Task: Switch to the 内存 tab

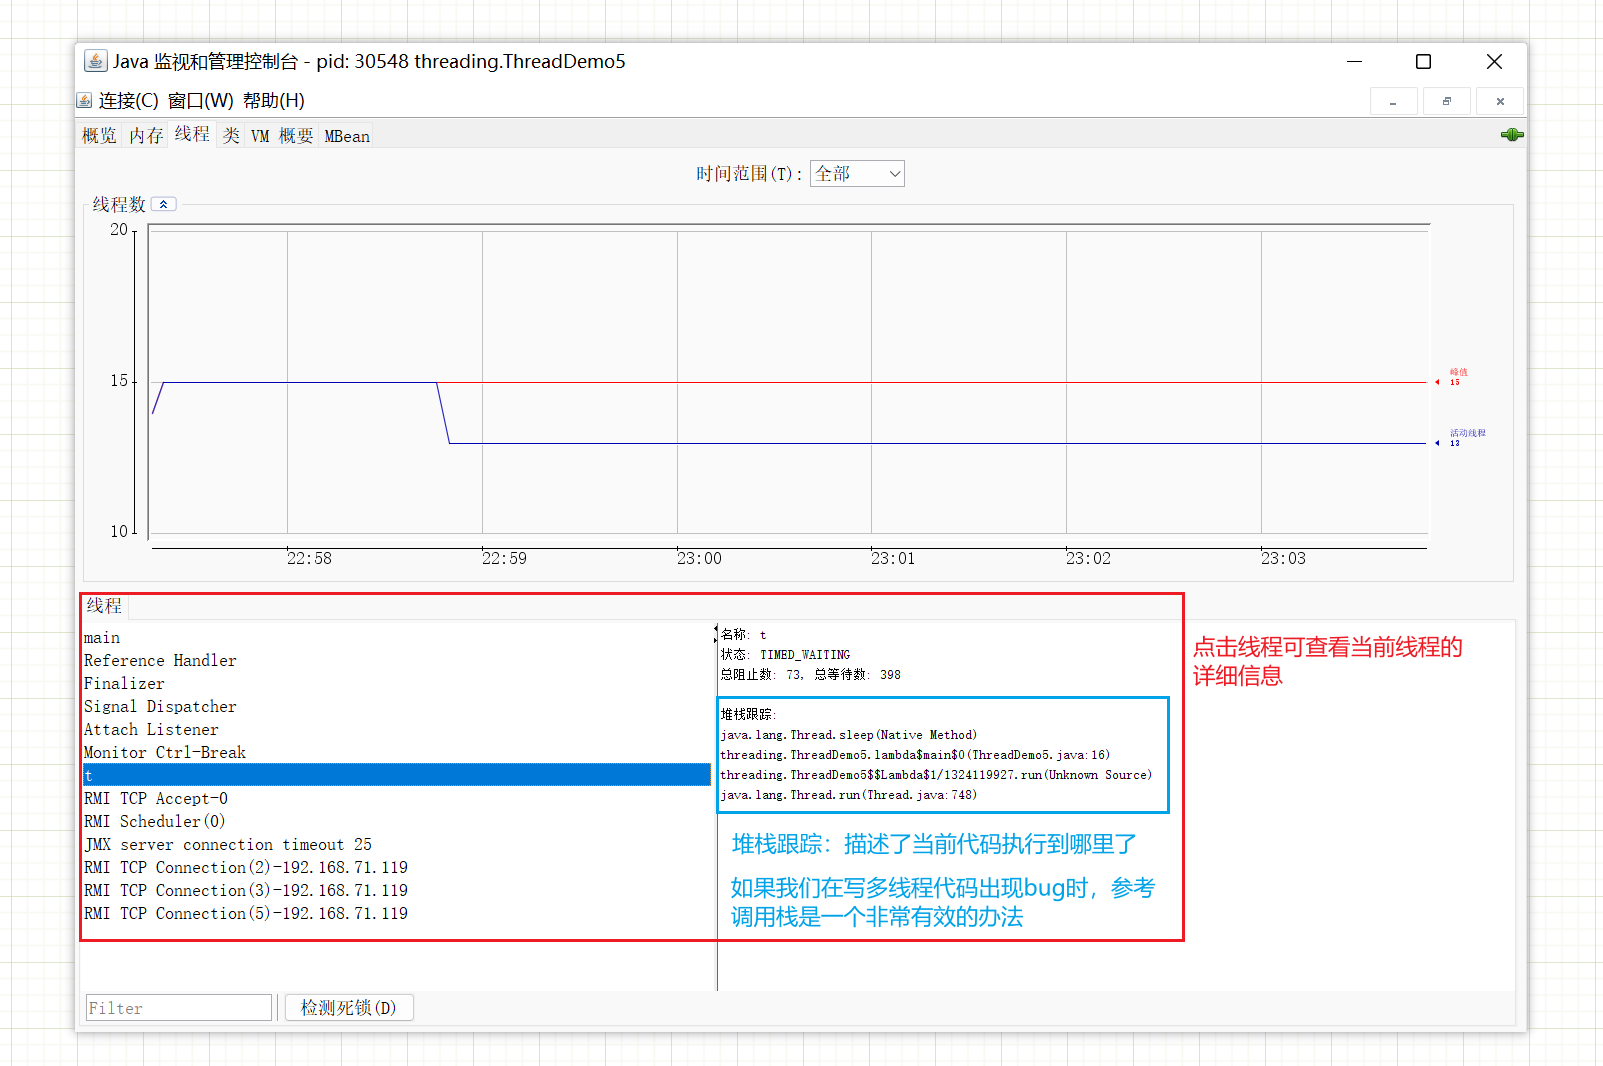Action: pyautogui.click(x=146, y=136)
